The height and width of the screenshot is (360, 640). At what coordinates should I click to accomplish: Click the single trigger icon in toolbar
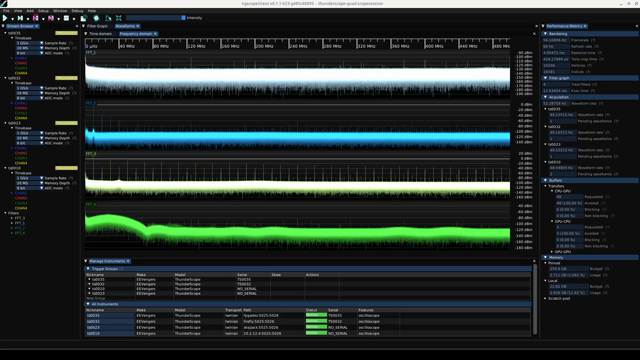[x=20, y=18]
